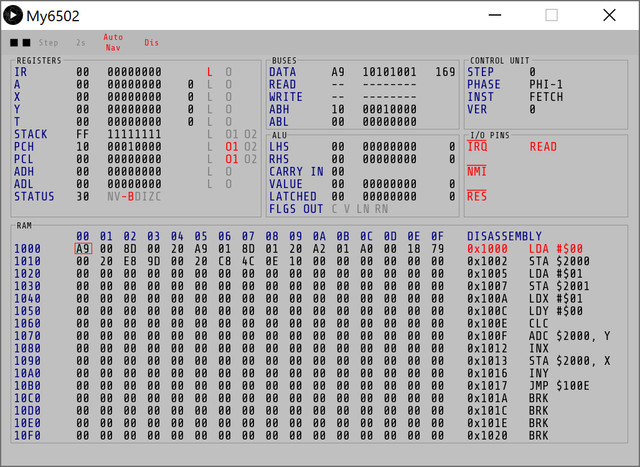Click the red L indicator for IR register
This screenshot has width=640, height=467.
[x=210, y=72]
